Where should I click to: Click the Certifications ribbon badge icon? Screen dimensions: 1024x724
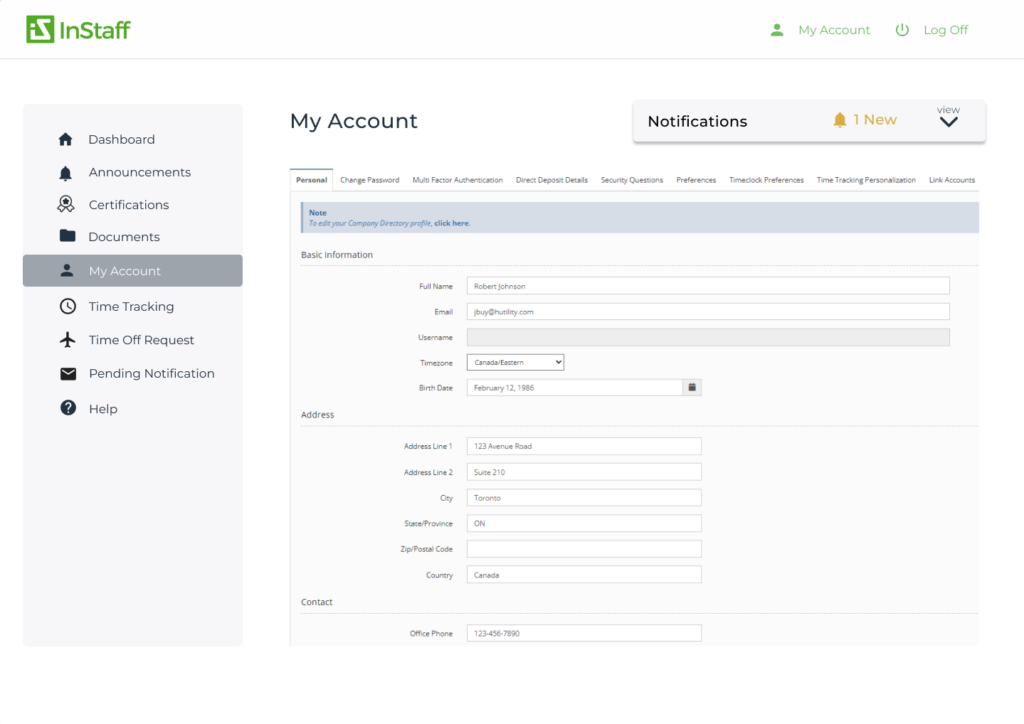(x=65, y=204)
